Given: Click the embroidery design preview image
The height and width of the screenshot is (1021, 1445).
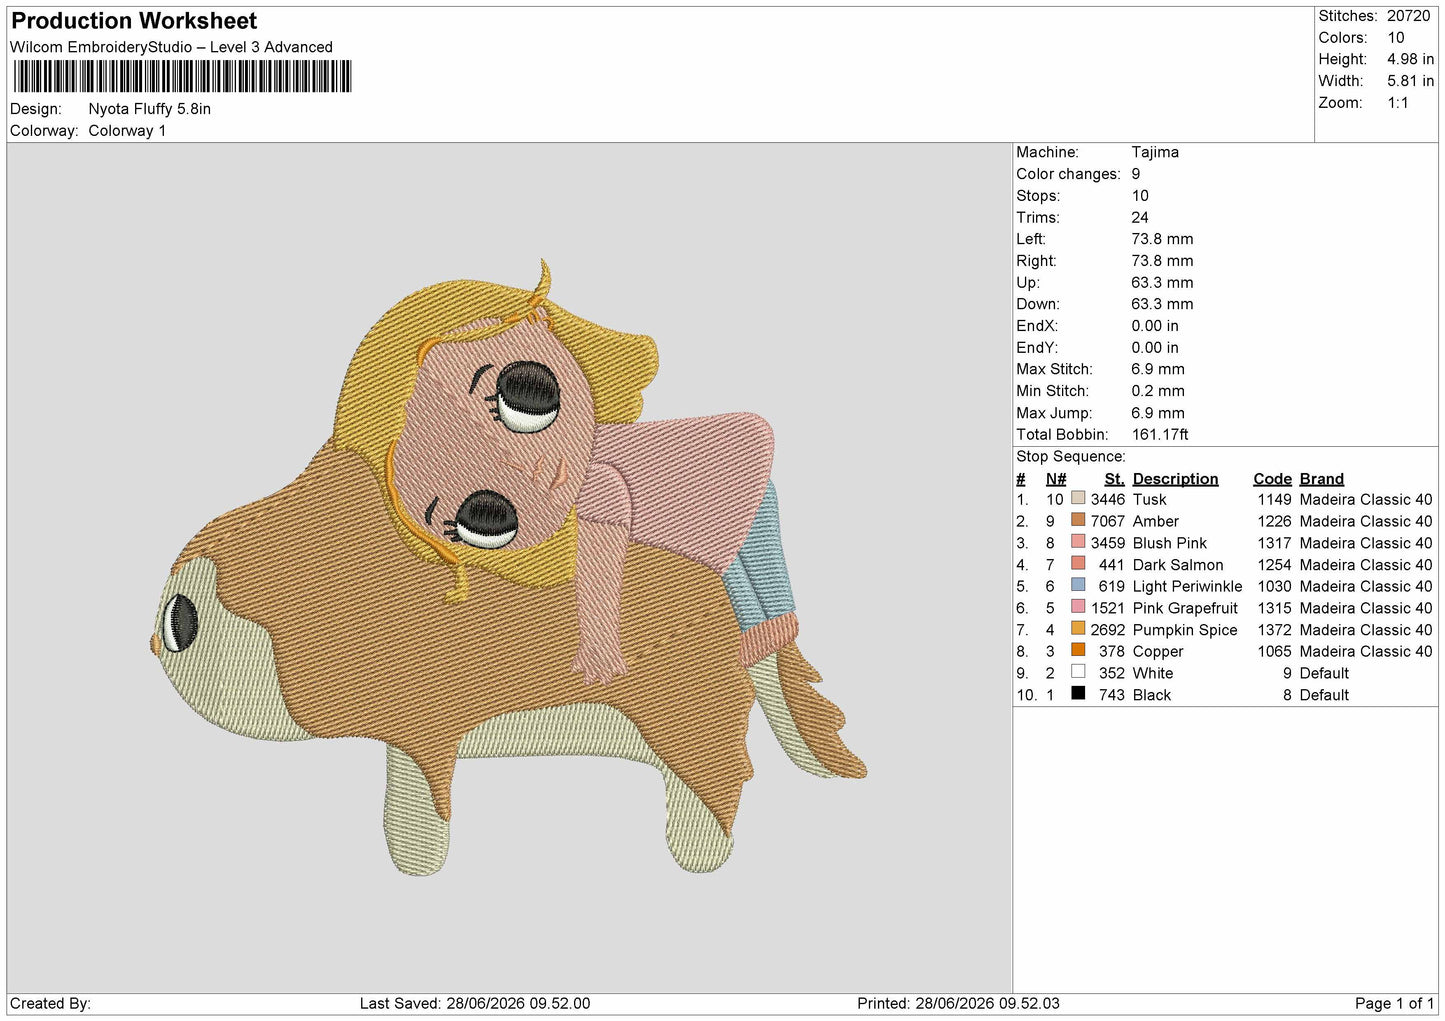Looking at the screenshot, I should [x=508, y=567].
